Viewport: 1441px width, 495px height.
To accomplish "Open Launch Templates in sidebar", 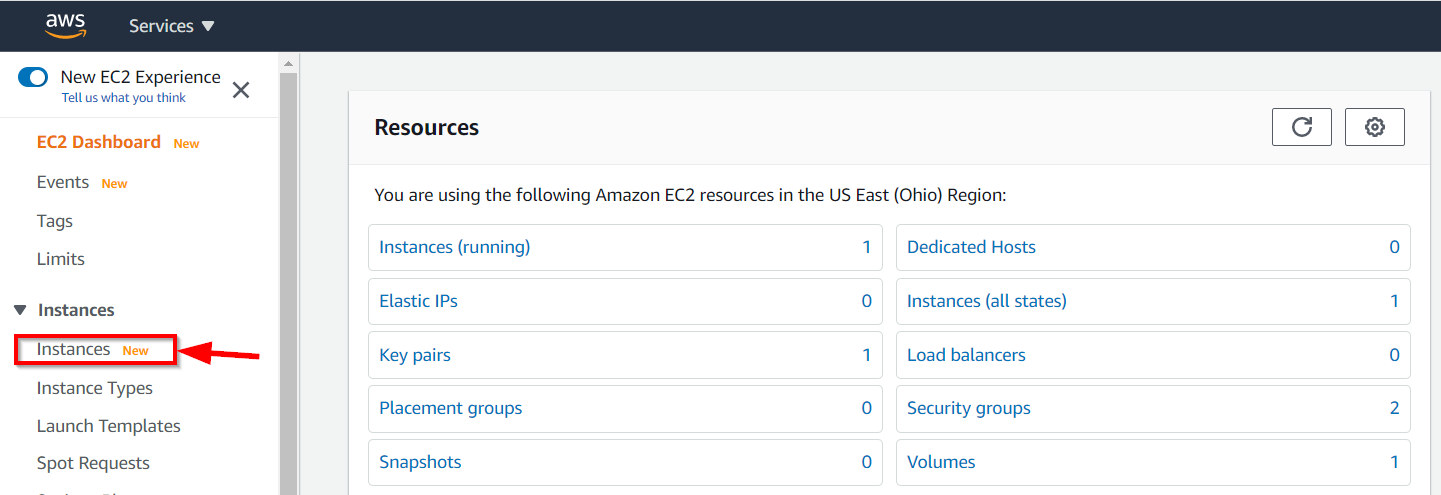I will (109, 426).
